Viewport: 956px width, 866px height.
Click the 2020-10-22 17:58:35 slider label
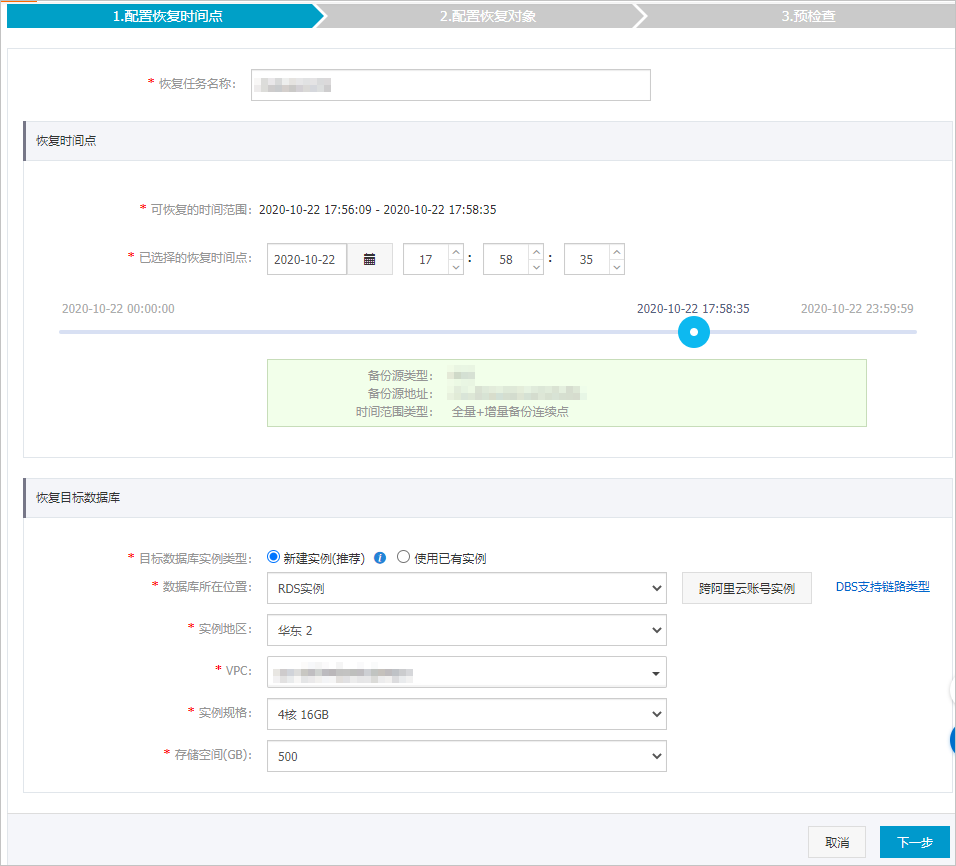(x=693, y=309)
